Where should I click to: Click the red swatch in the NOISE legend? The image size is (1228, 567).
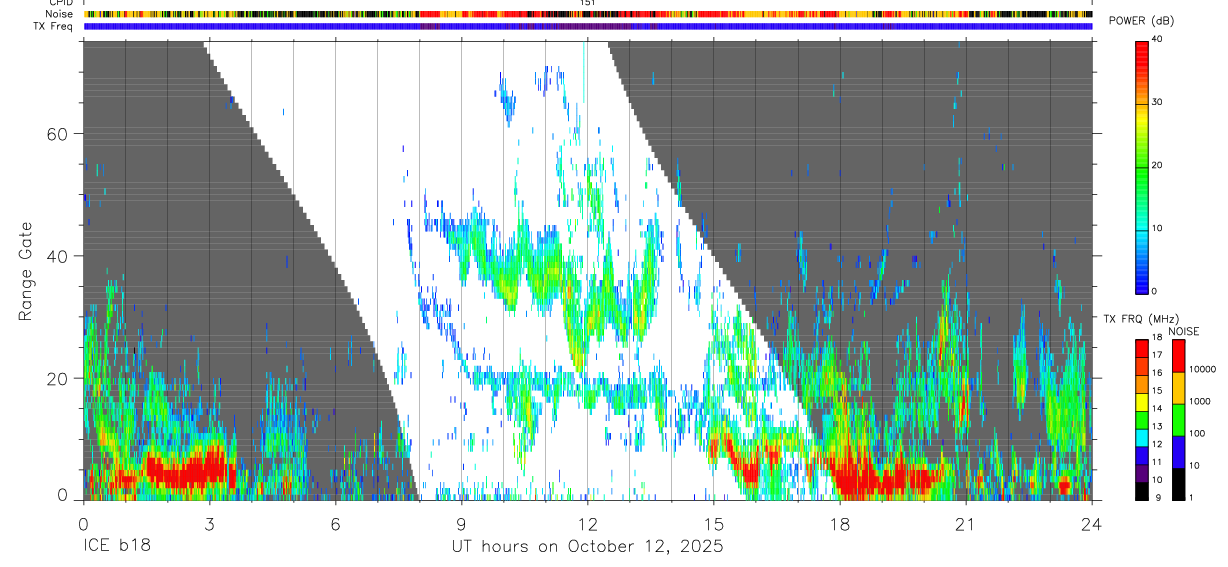(x=1178, y=355)
